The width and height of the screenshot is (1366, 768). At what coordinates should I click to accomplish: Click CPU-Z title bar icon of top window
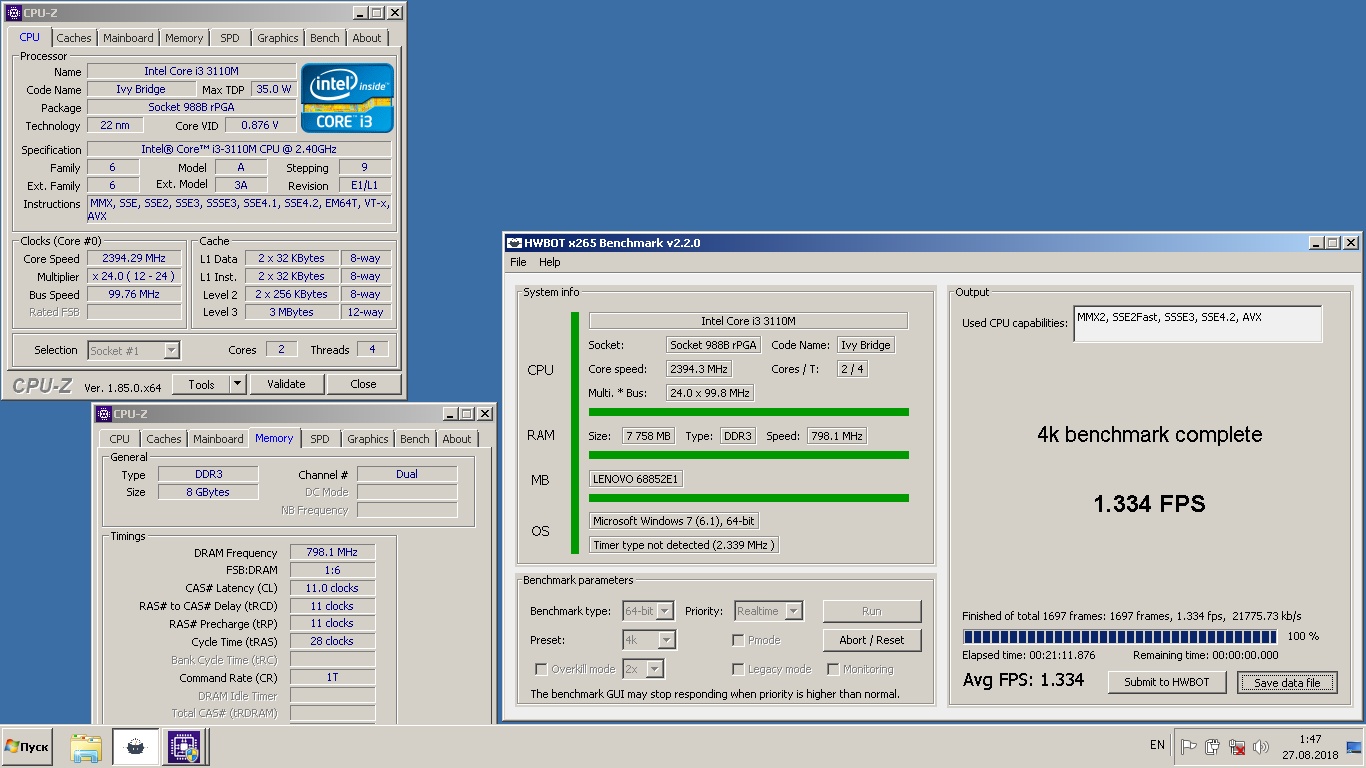(x=13, y=13)
